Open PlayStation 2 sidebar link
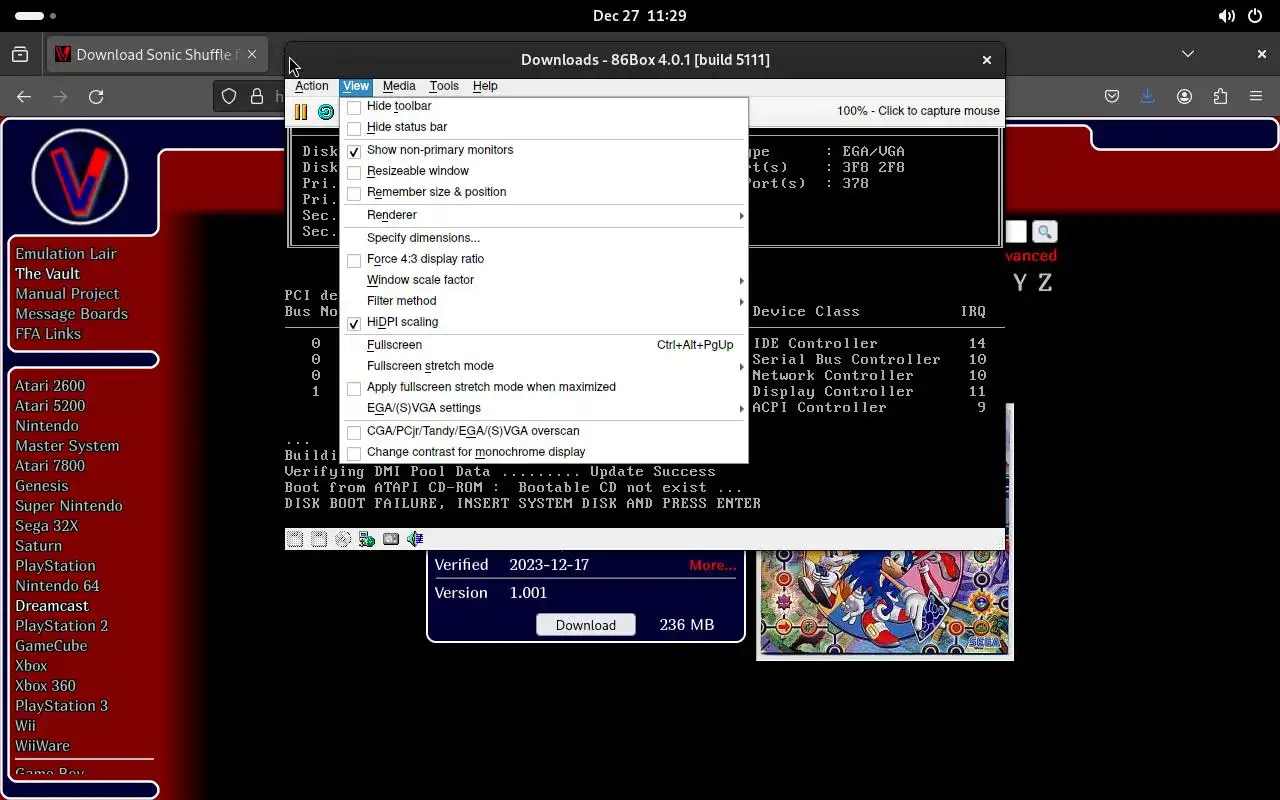1280x800 pixels. pyautogui.click(x=61, y=626)
